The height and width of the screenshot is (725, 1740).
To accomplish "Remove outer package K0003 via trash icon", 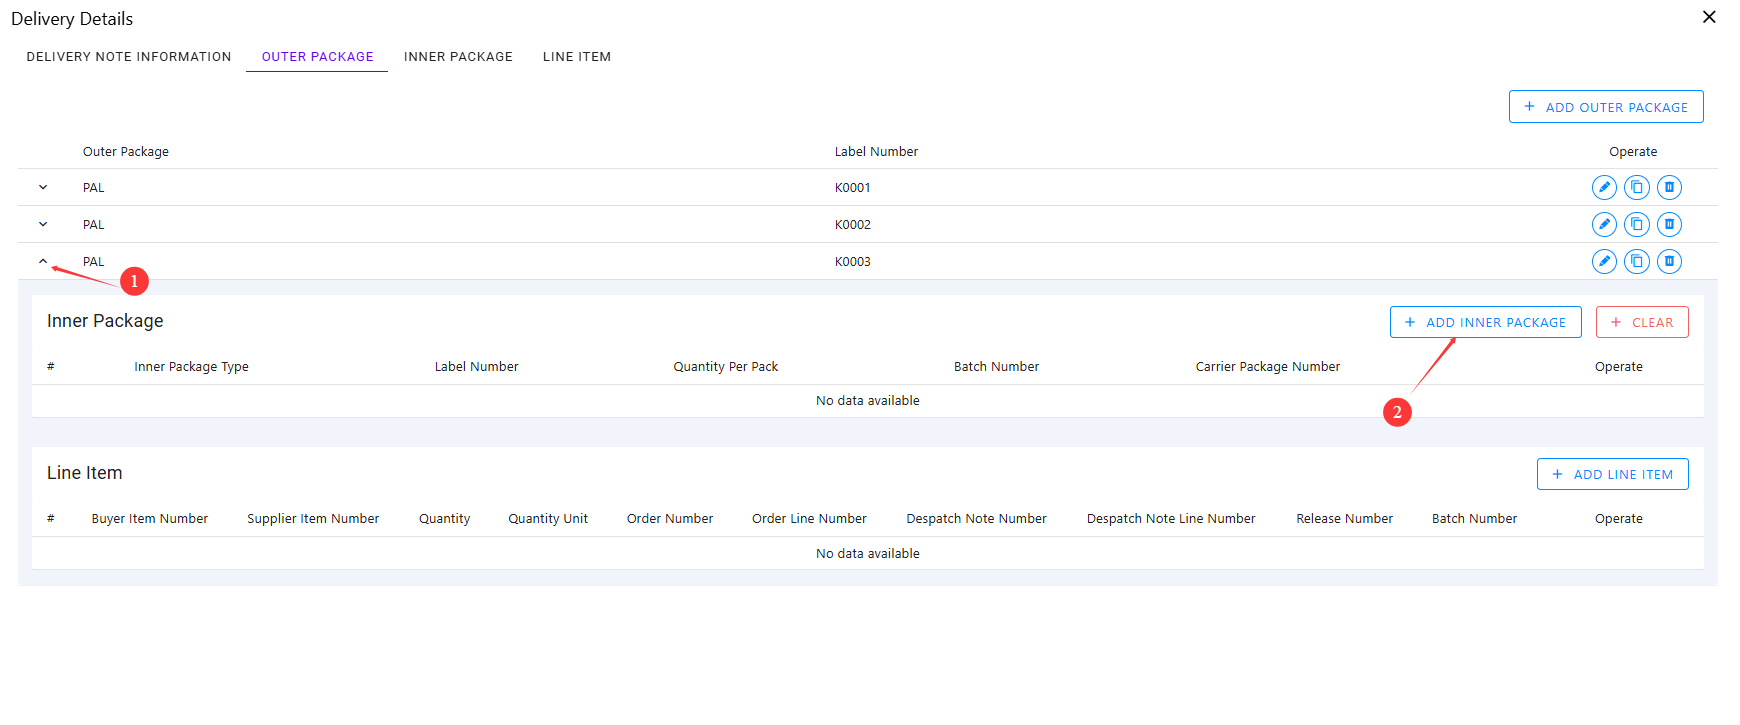I will (x=1669, y=261).
